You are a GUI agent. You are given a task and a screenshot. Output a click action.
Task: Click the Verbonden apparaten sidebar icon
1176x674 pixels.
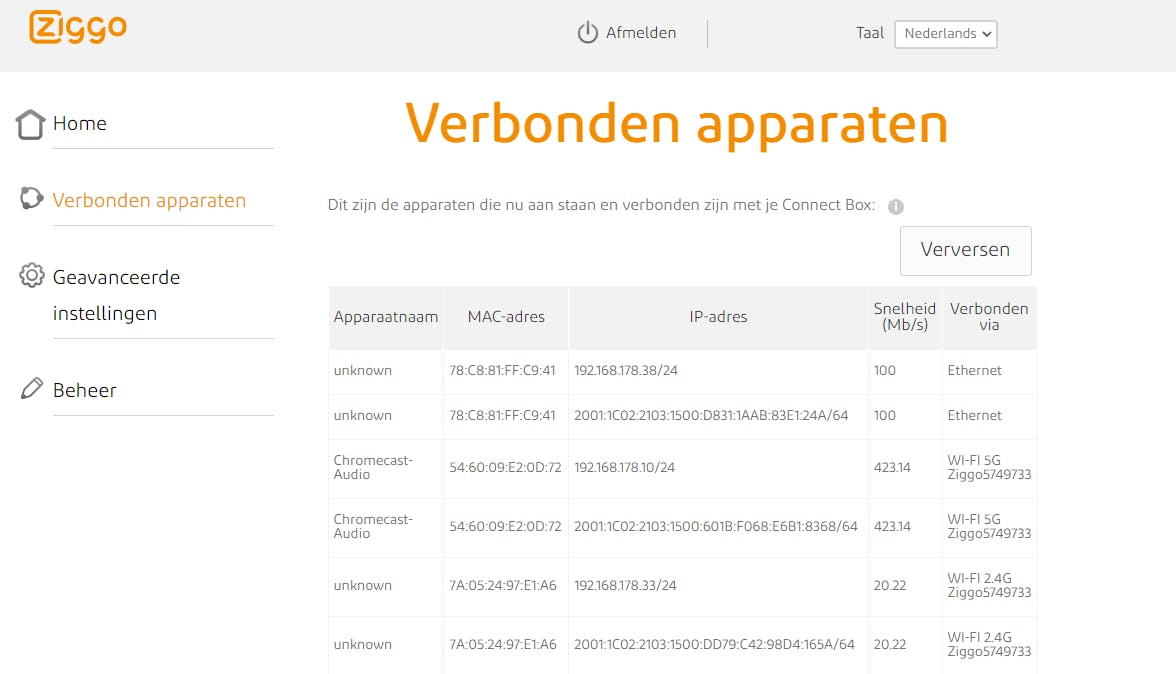tap(31, 199)
